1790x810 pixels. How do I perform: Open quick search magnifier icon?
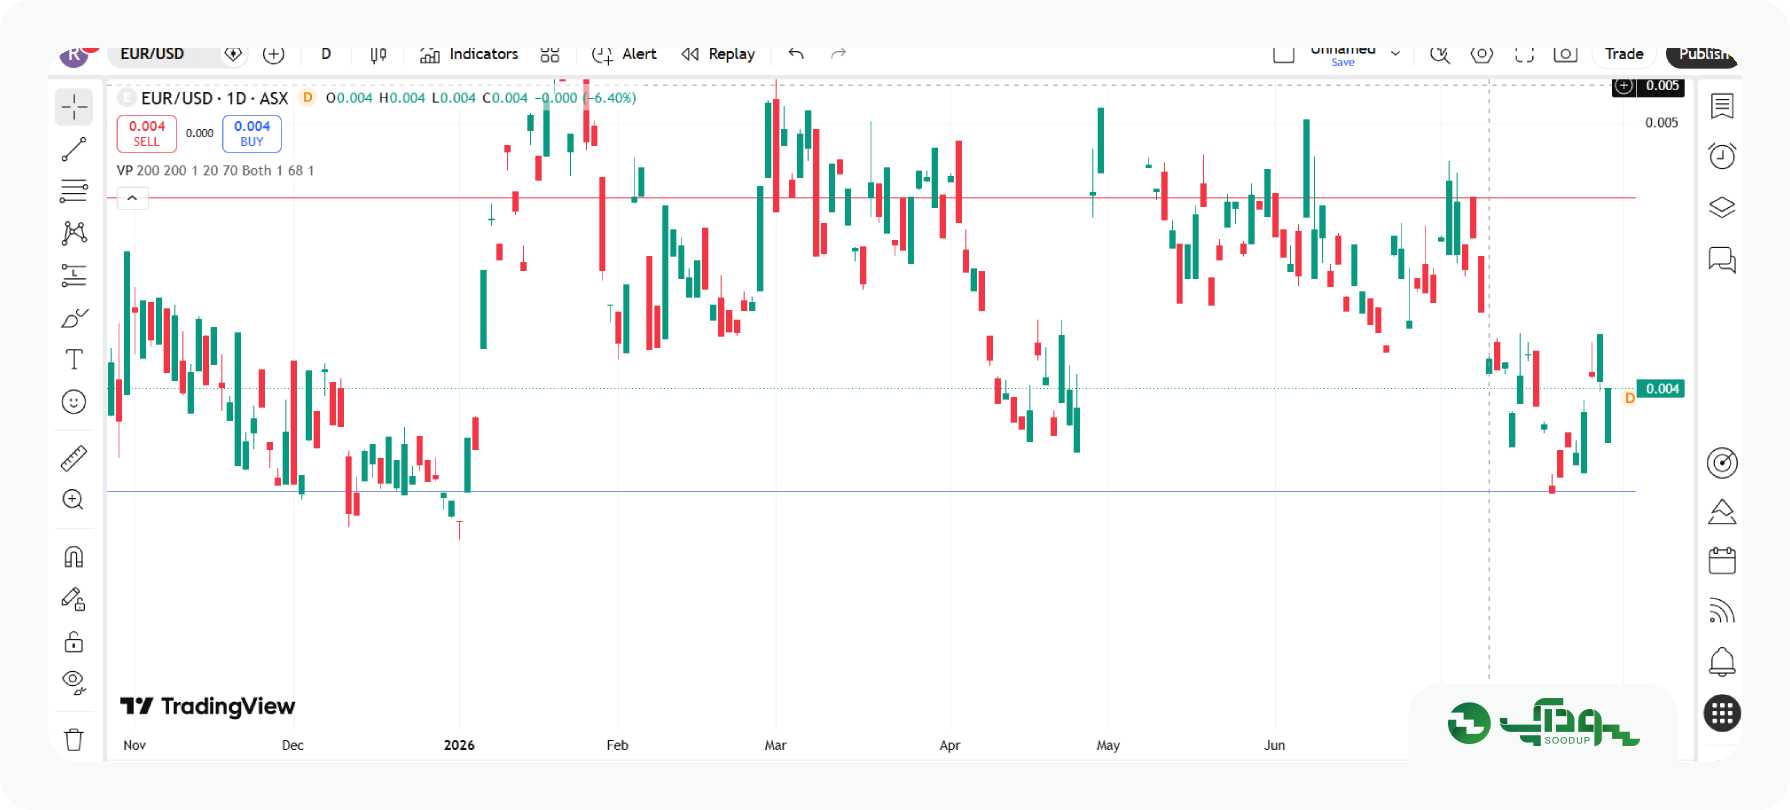click(x=1440, y=55)
